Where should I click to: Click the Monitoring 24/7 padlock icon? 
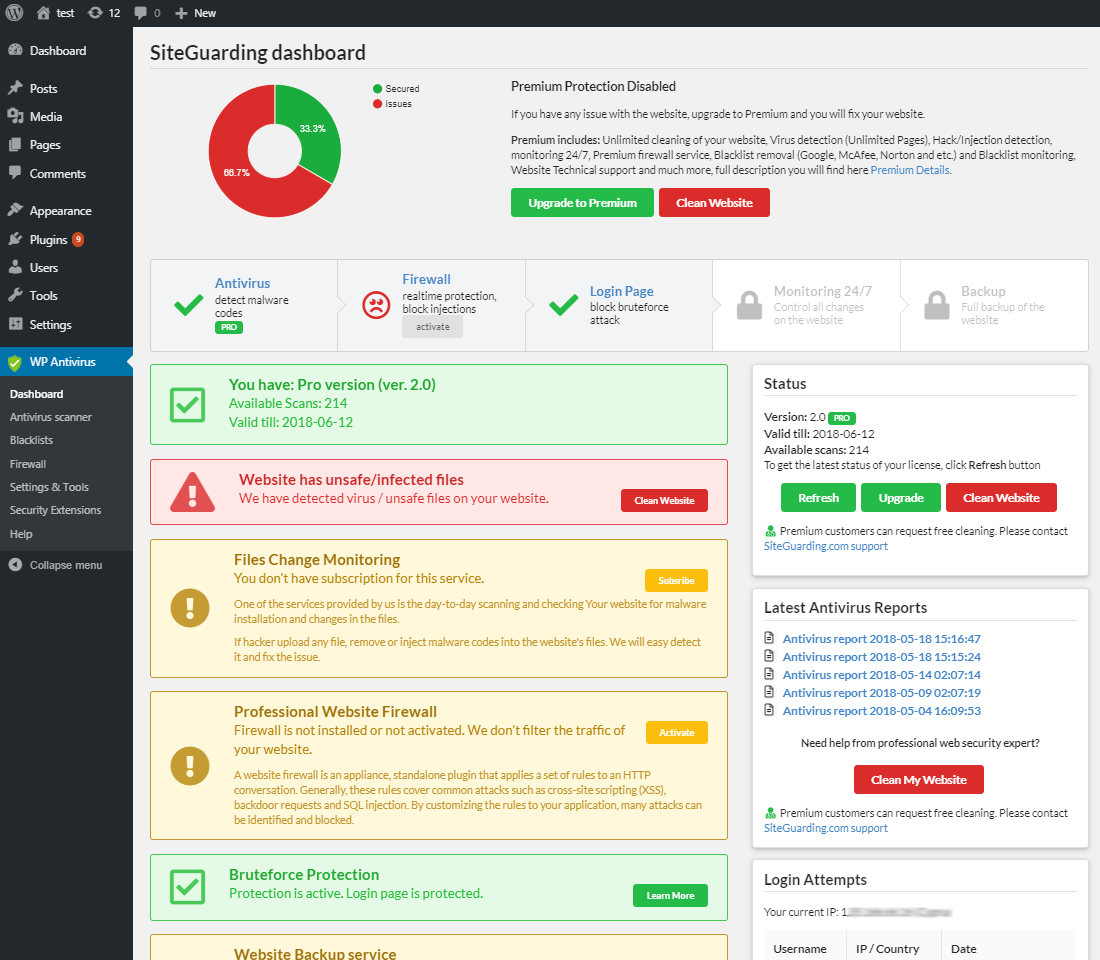click(x=749, y=305)
